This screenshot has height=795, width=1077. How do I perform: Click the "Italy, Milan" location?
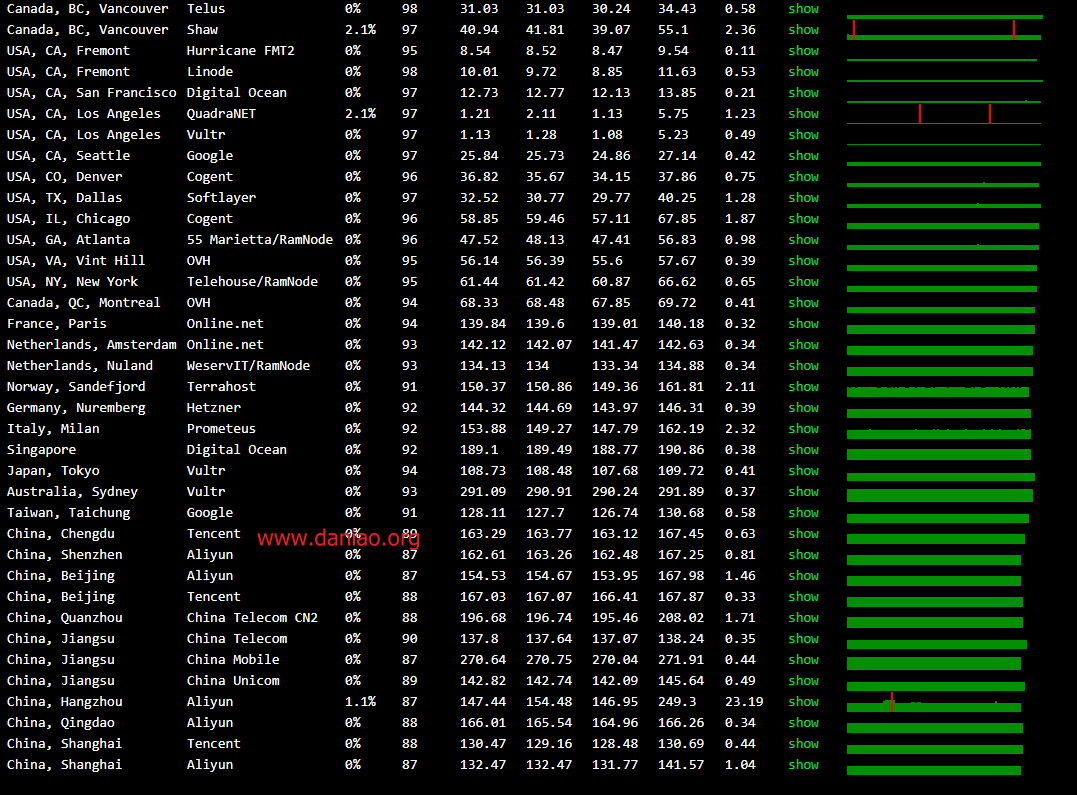pos(53,429)
